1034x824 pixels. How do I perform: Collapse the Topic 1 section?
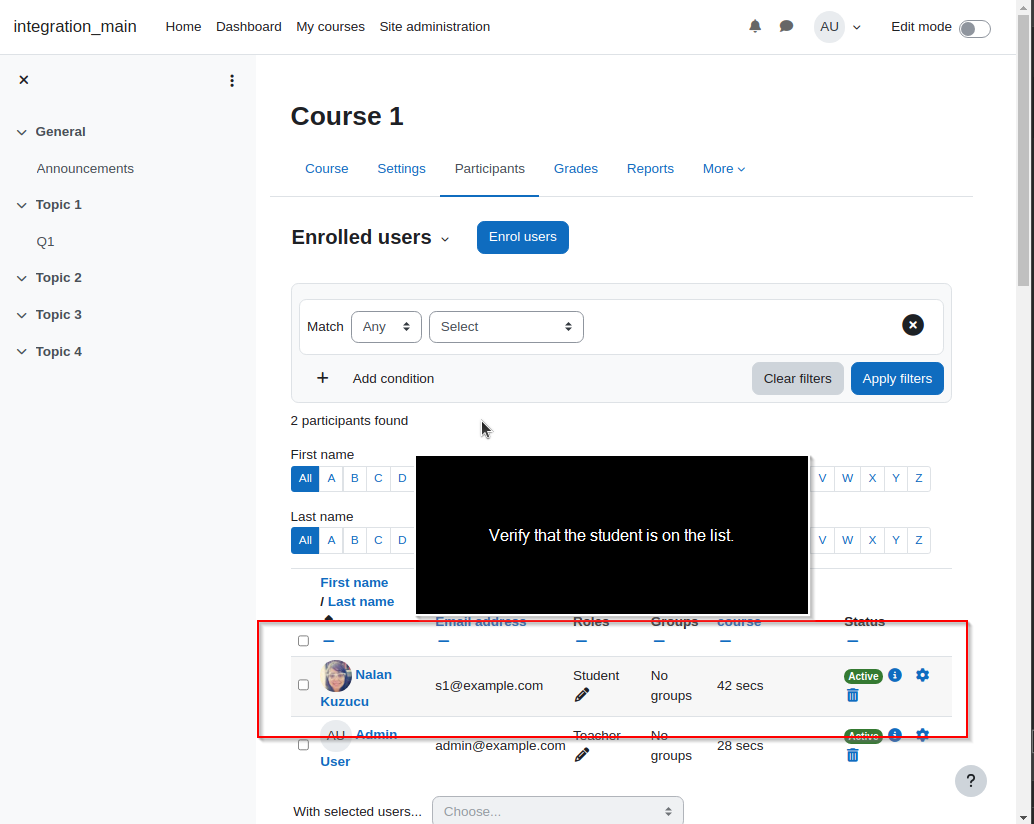22,205
